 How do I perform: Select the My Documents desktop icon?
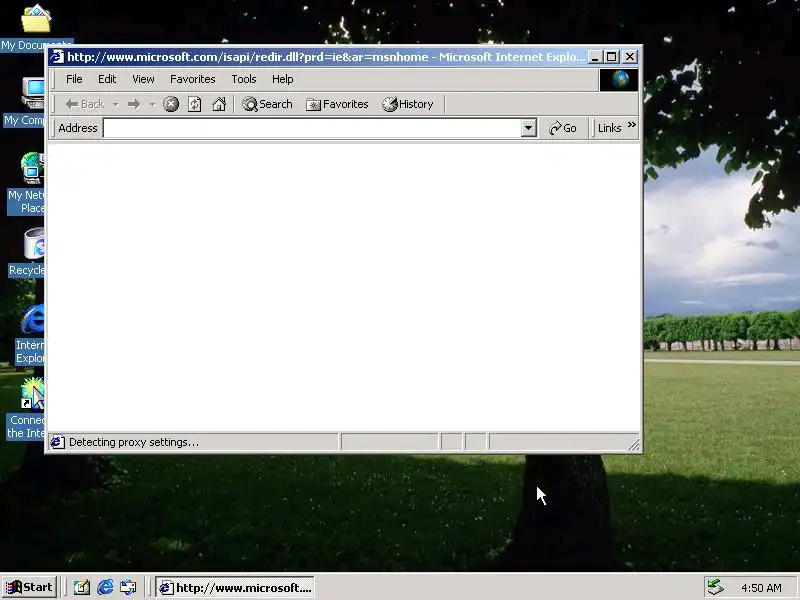(36, 28)
